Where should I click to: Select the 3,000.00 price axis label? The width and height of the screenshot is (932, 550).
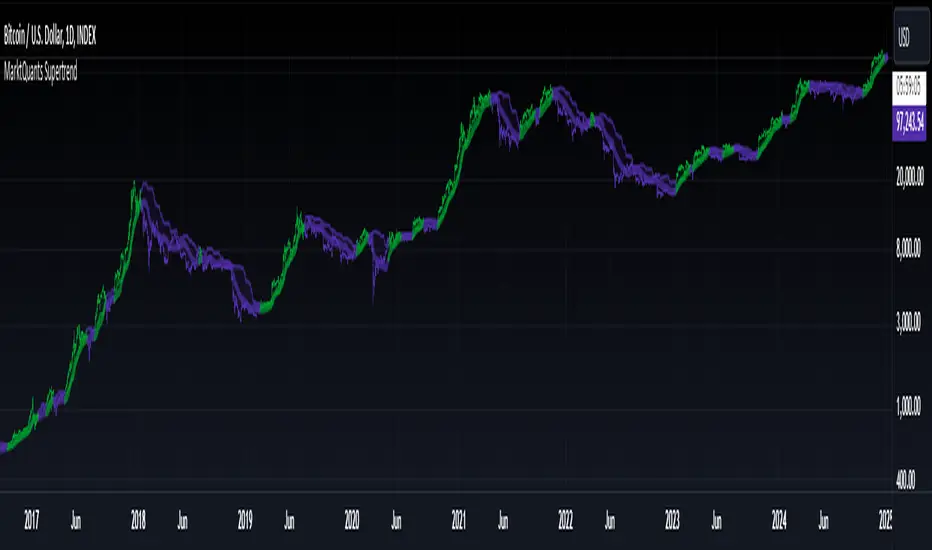coord(909,323)
